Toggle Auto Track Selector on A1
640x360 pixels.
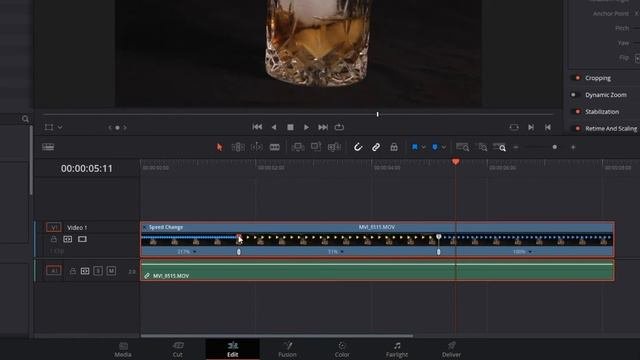point(85,271)
